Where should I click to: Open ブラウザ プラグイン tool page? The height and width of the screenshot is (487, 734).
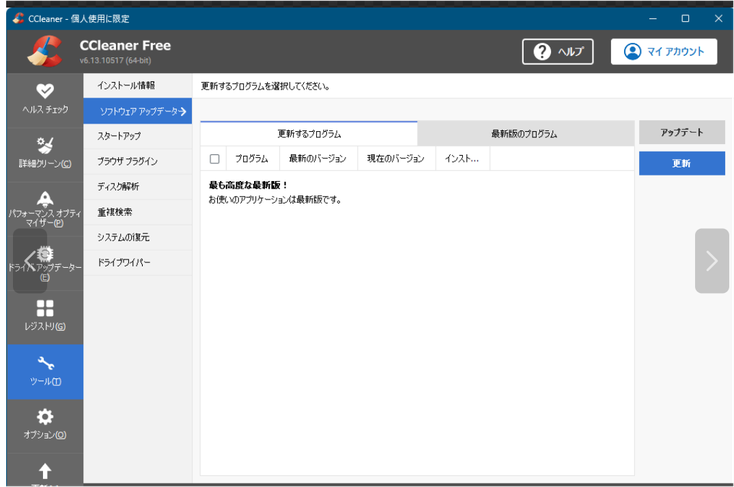(138, 162)
